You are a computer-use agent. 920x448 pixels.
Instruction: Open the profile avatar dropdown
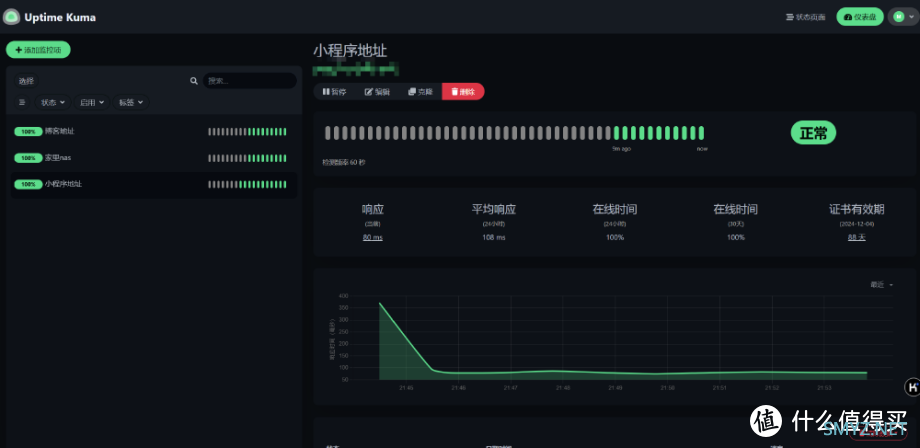[x=903, y=17]
